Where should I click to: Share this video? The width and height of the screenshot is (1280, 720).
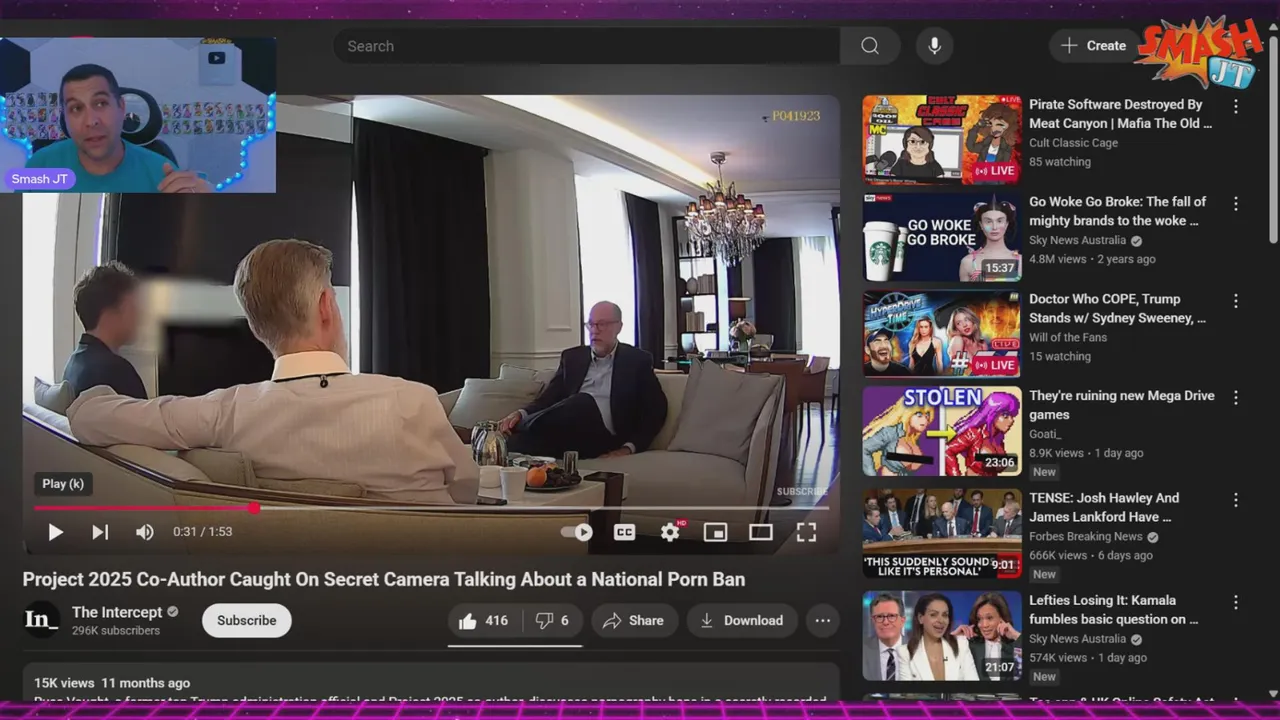coord(633,621)
